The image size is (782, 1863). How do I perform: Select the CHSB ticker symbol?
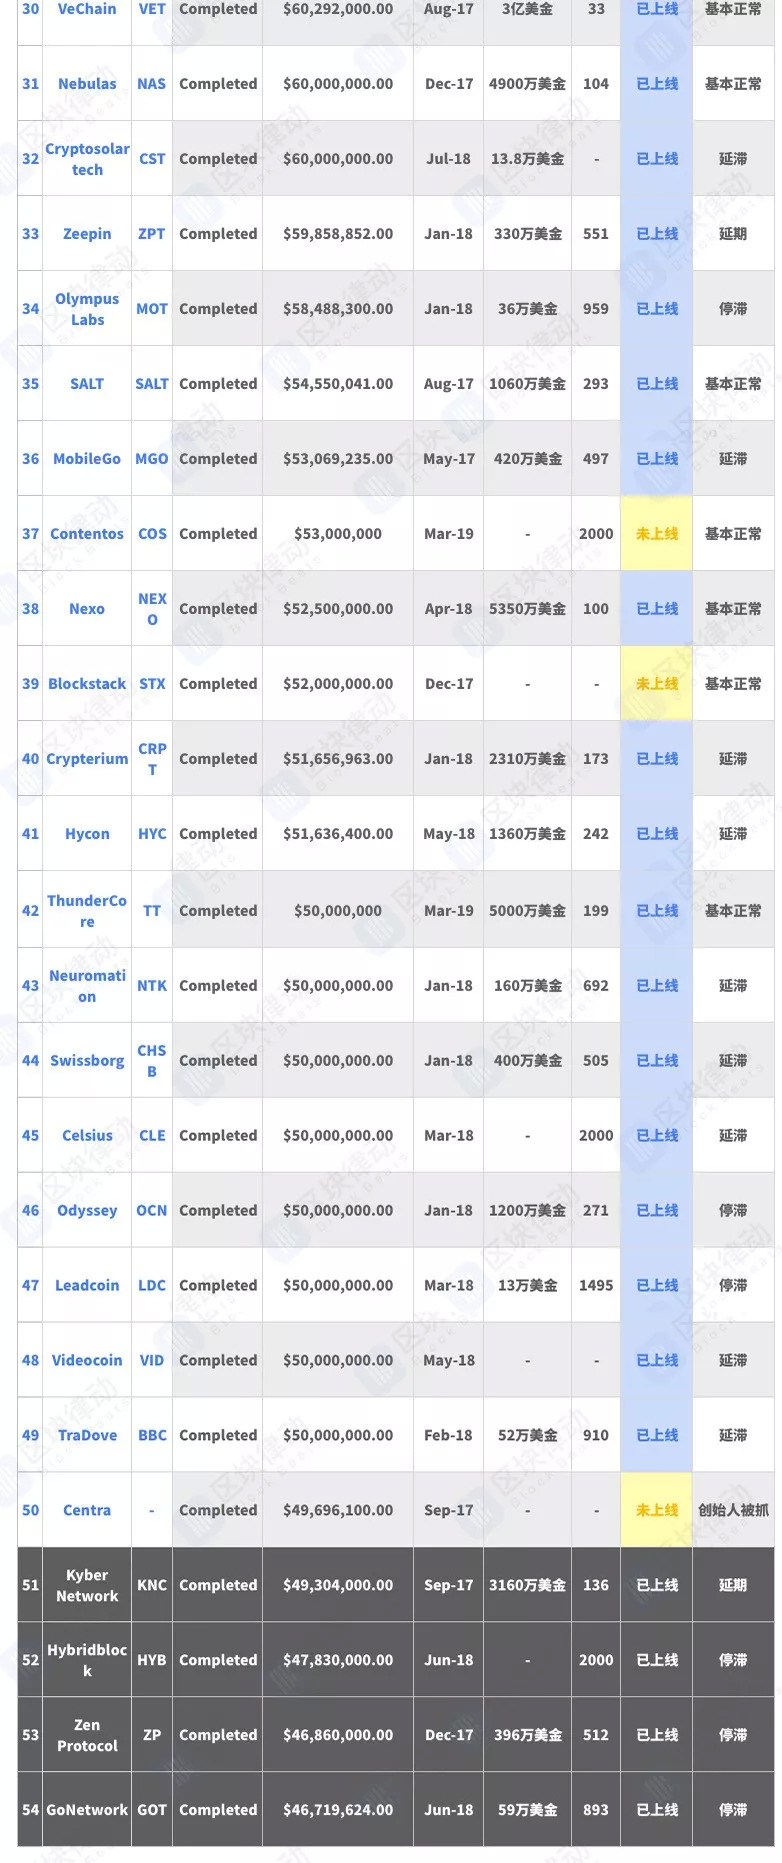152,1061
